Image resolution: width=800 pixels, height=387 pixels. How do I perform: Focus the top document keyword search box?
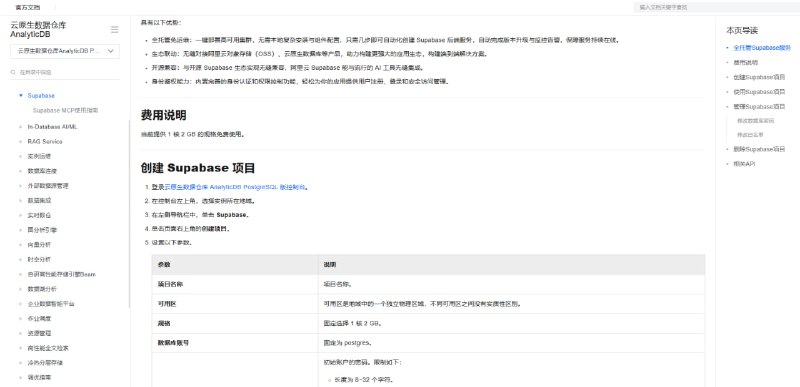(x=716, y=7)
